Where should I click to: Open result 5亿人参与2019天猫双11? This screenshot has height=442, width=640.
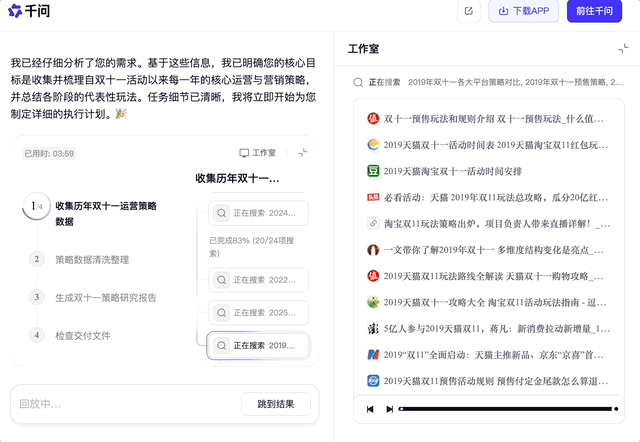click(497, 329)
